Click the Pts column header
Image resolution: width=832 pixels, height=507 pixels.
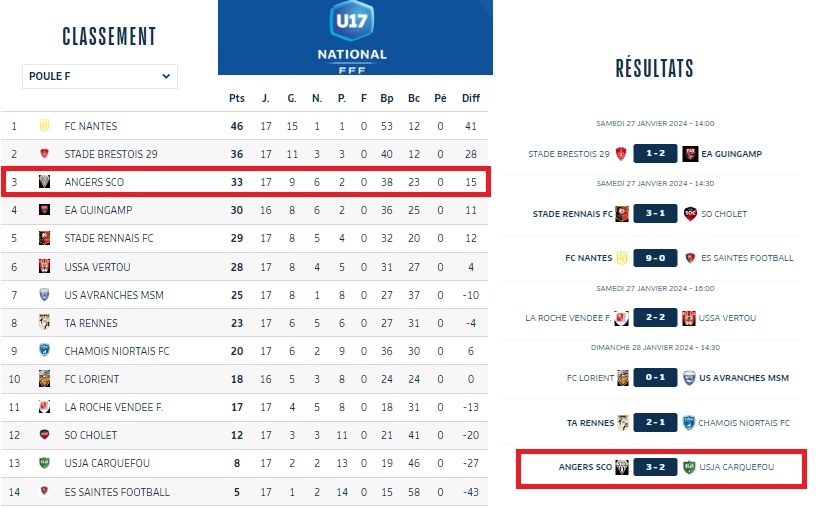[237, 98]
